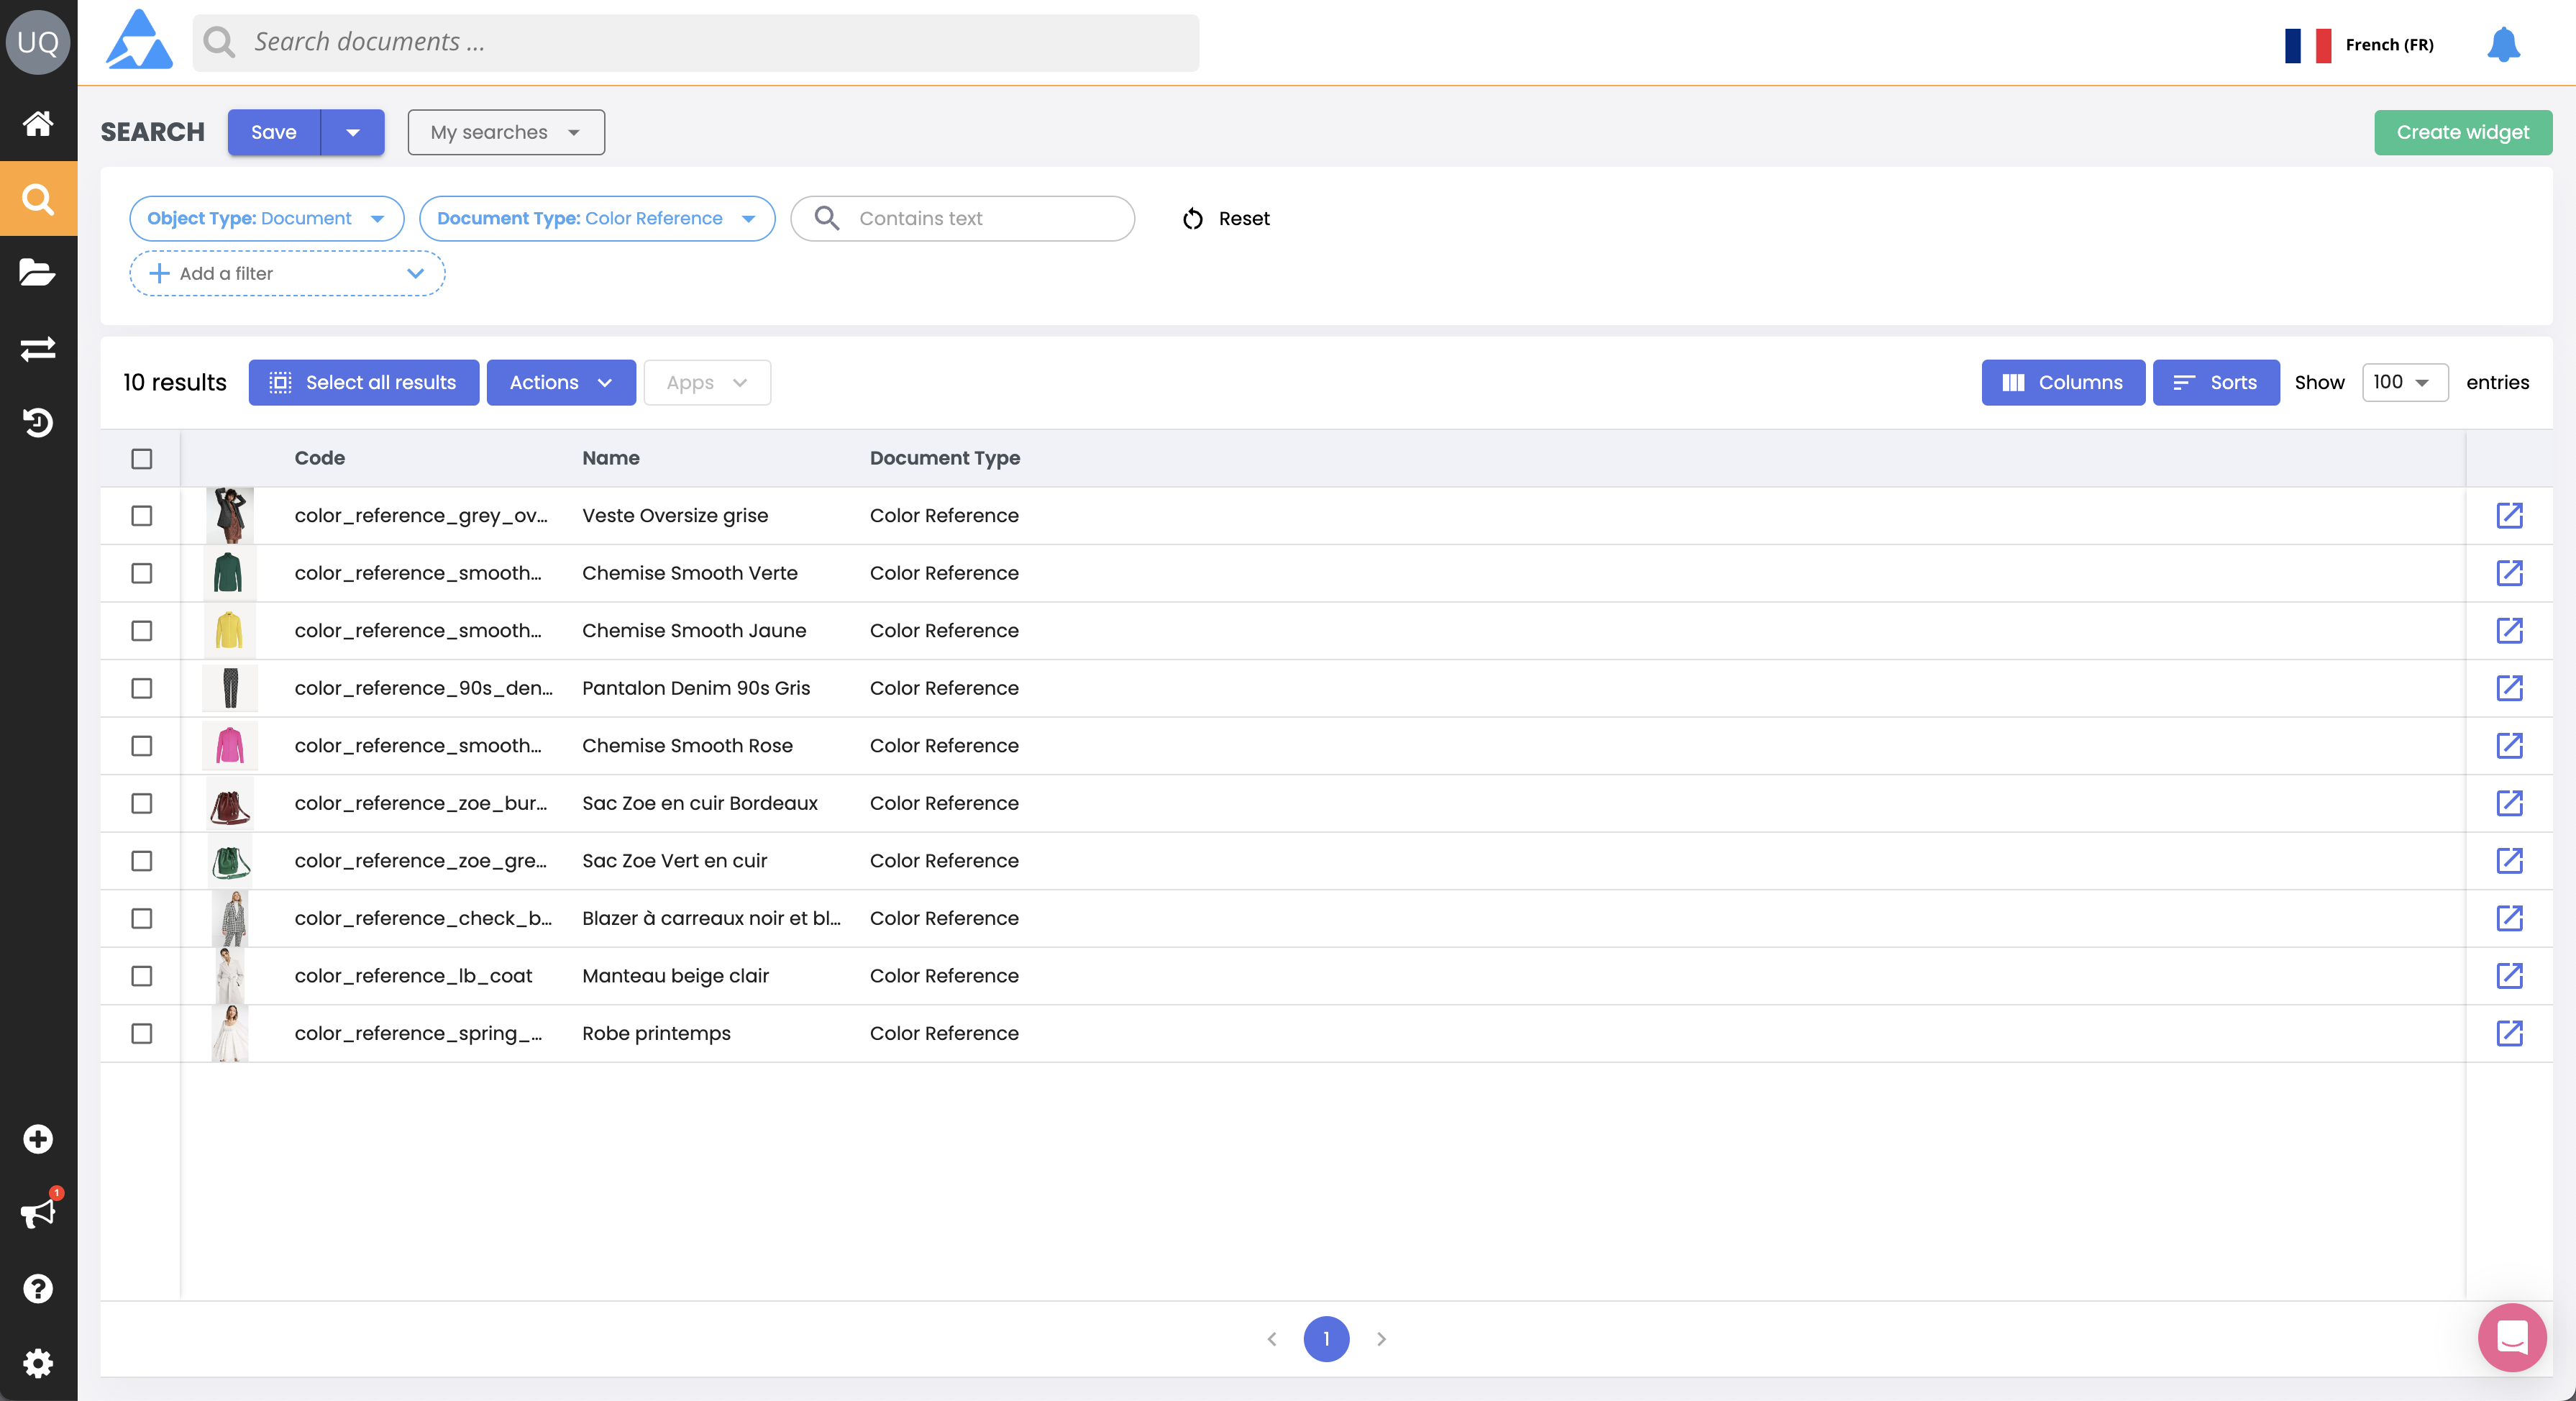Image resolution: width=2576 pixels, height=1401 pixels.
Task: Open announcements megaphone icon
Action: coord(38,1214)
